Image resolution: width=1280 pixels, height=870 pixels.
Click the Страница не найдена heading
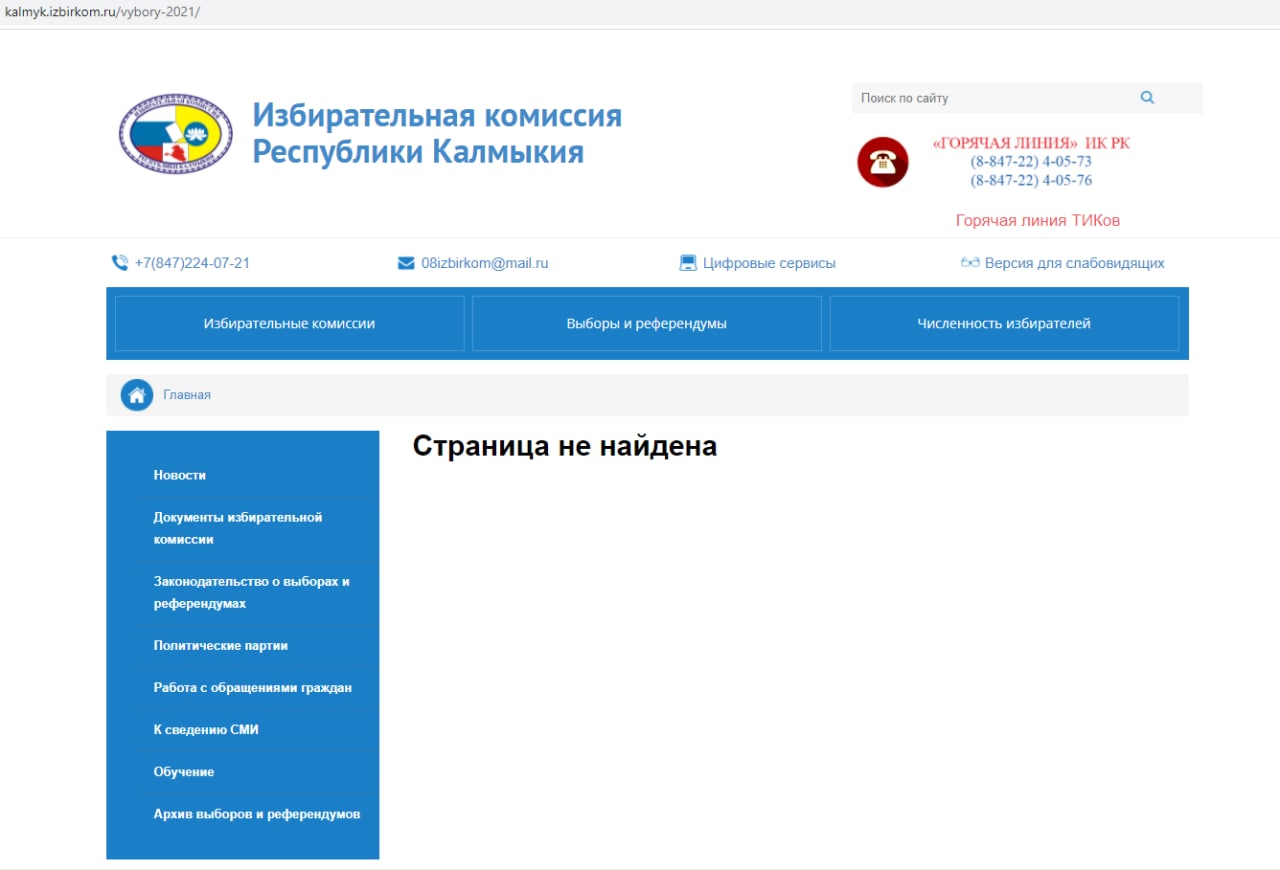coord(565,446)
